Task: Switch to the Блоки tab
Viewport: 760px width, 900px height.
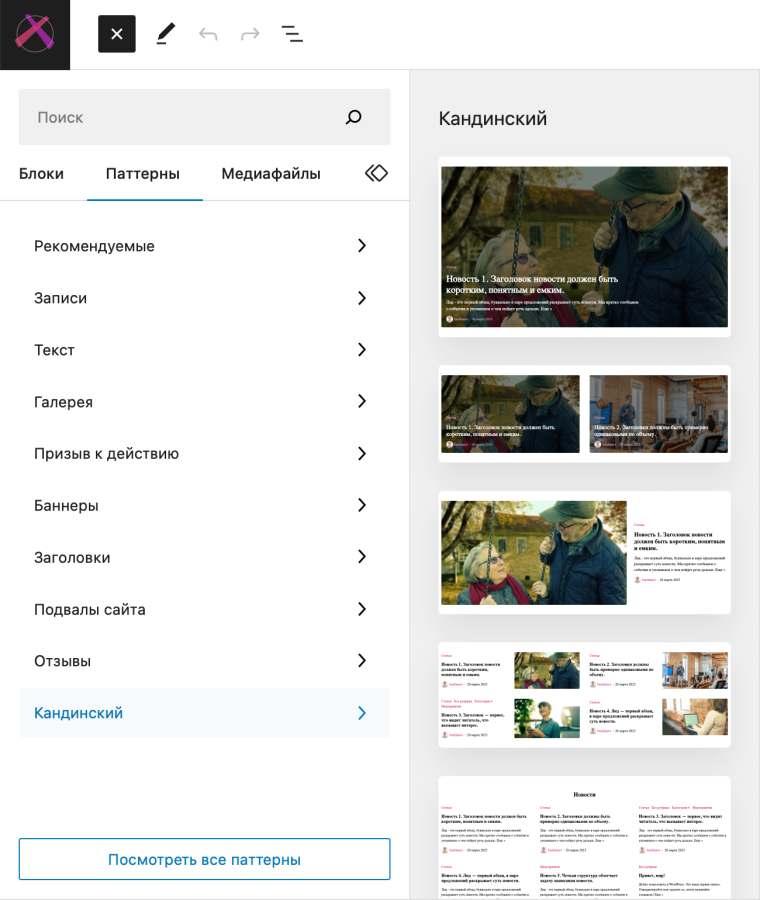Action: click(x=41, y=174)
